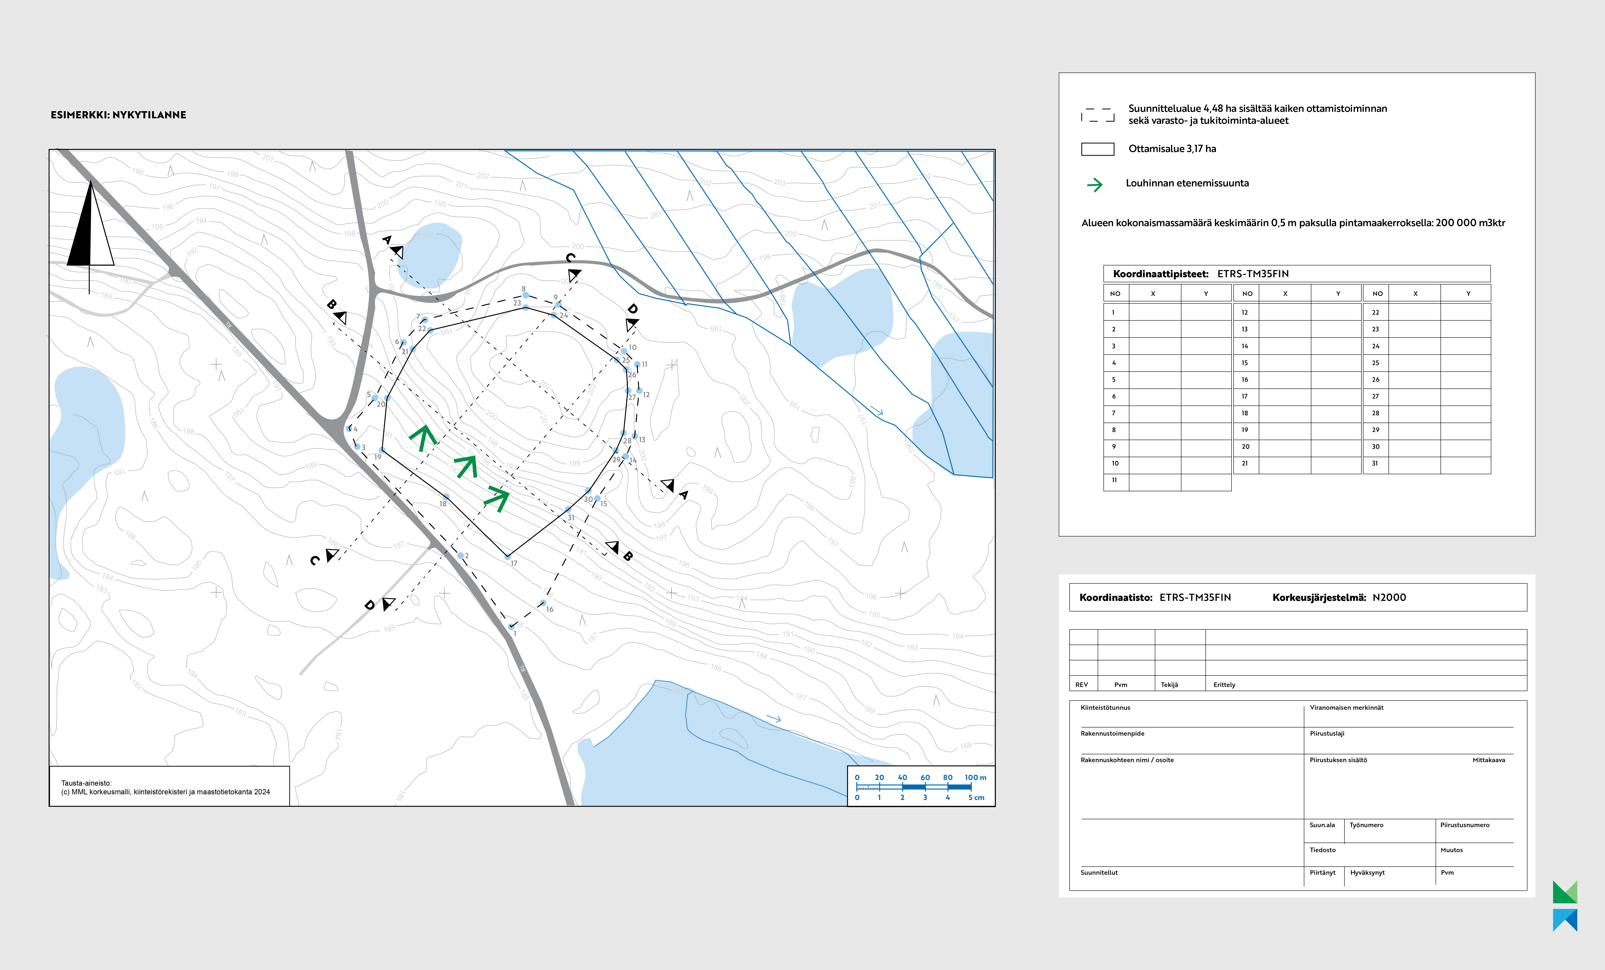The image size is (1605, 970).
Task: Click section marker D near the side track
Action: 379,604
